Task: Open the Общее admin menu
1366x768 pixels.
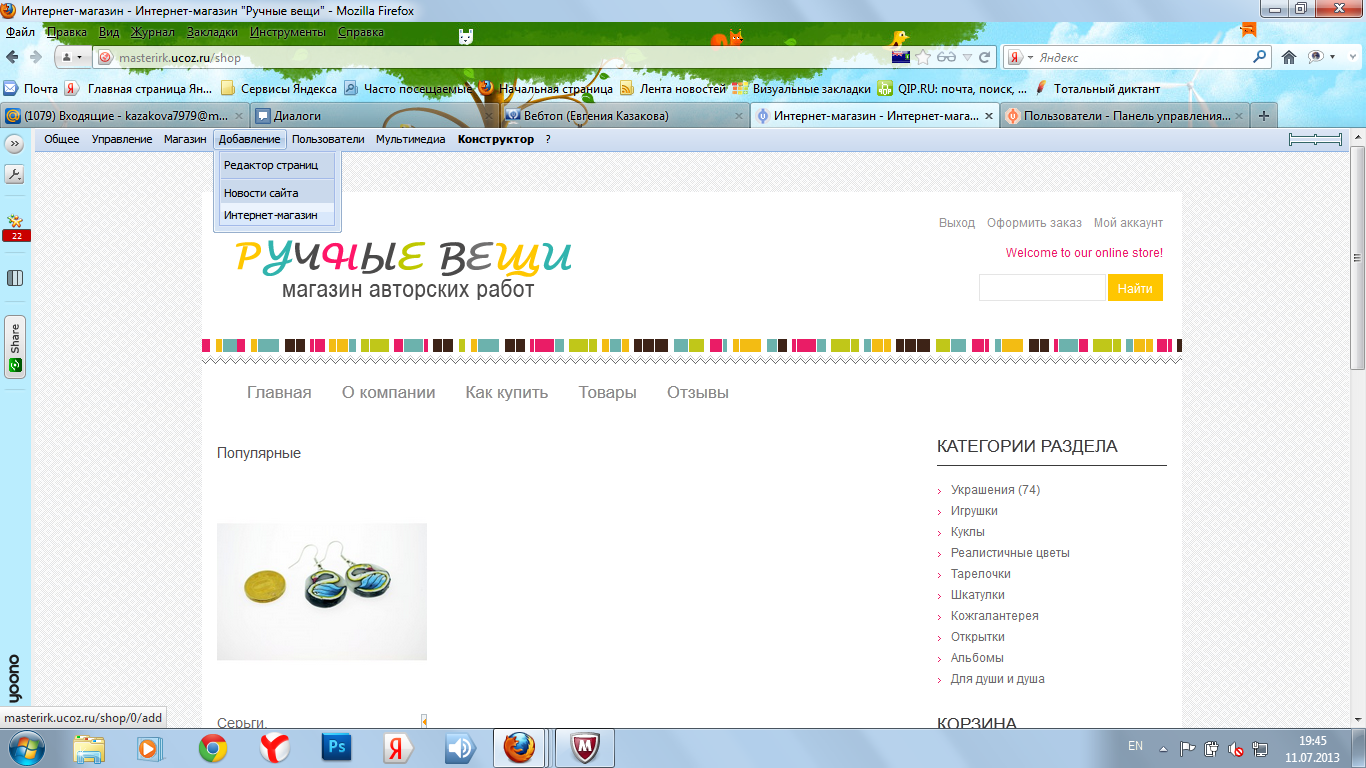Action: (x=62, y=139)
